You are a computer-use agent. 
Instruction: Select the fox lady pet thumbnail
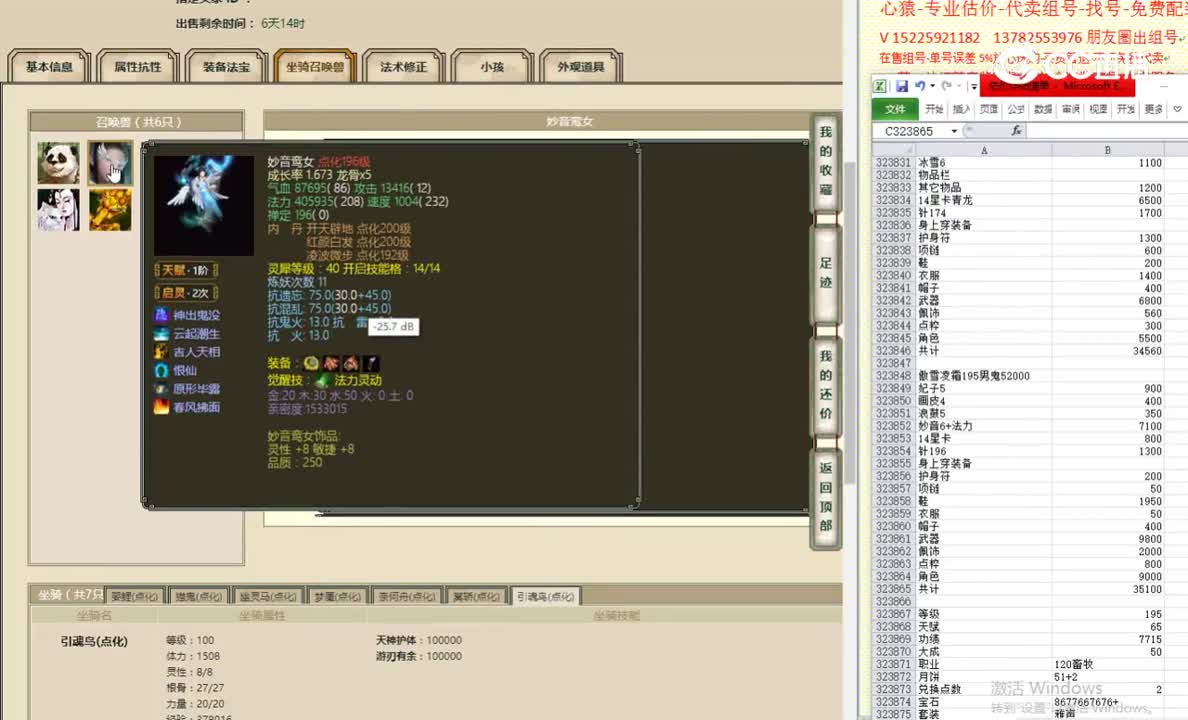coord(58,210)
